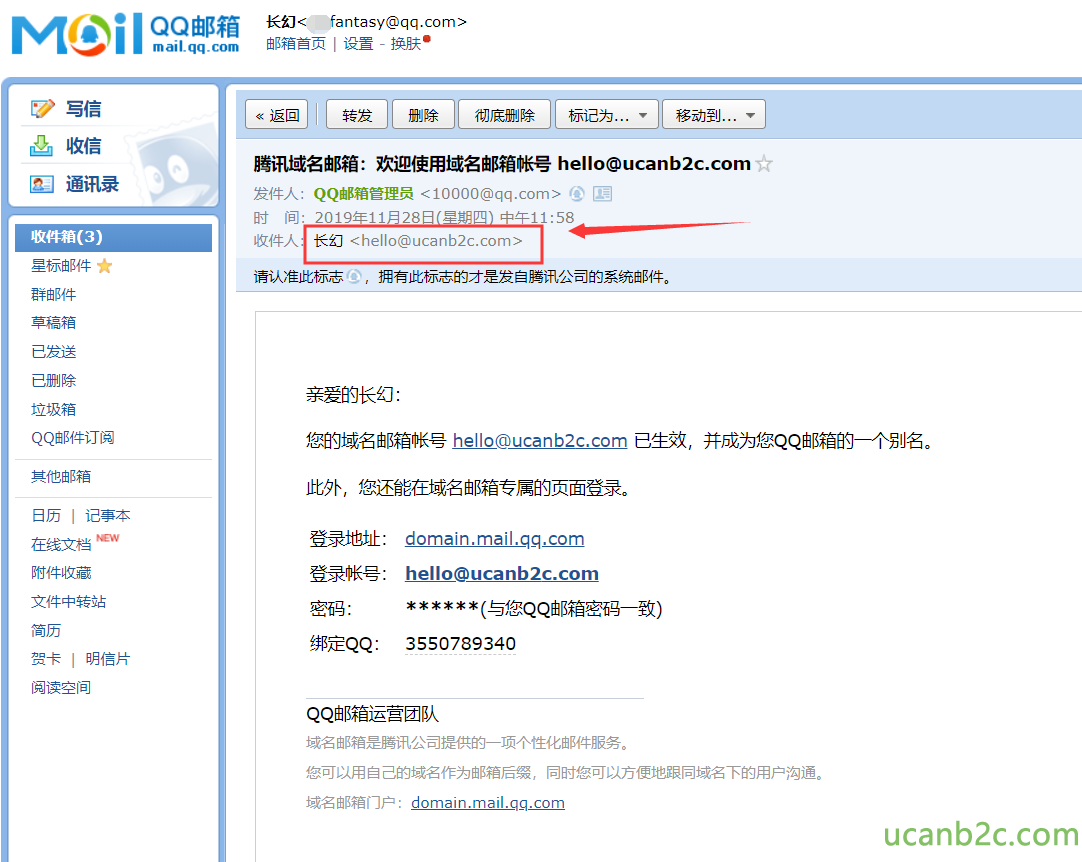Click the contacts card icon

click(x=42, y=184)
